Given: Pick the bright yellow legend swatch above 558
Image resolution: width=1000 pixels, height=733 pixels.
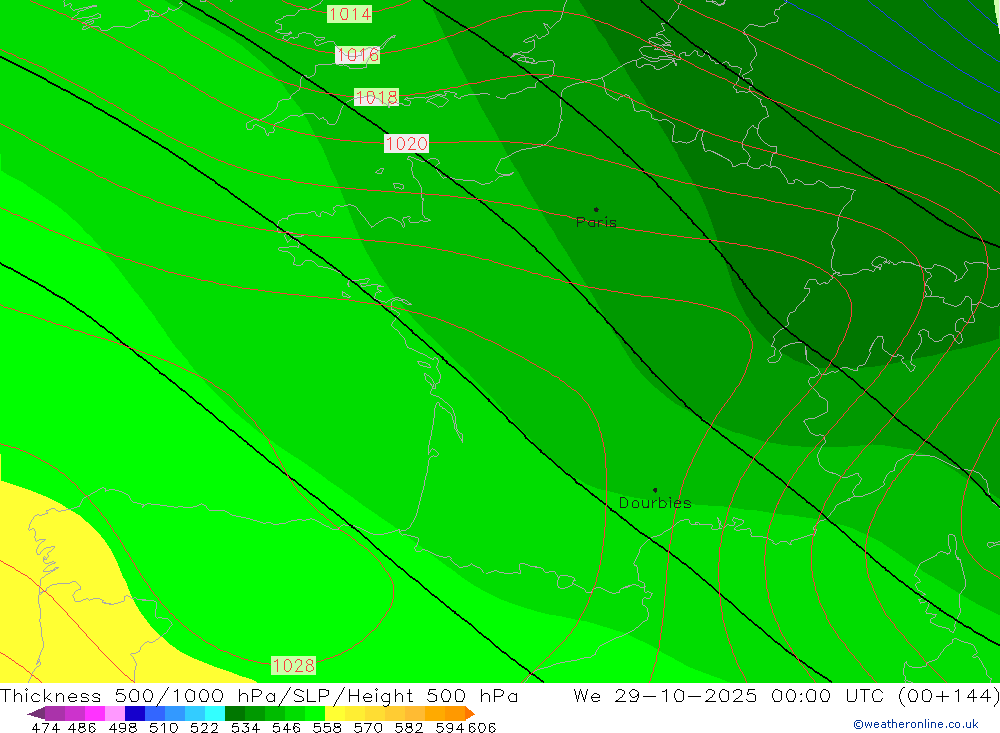Looking at the screenshot, I should point(335,713).
